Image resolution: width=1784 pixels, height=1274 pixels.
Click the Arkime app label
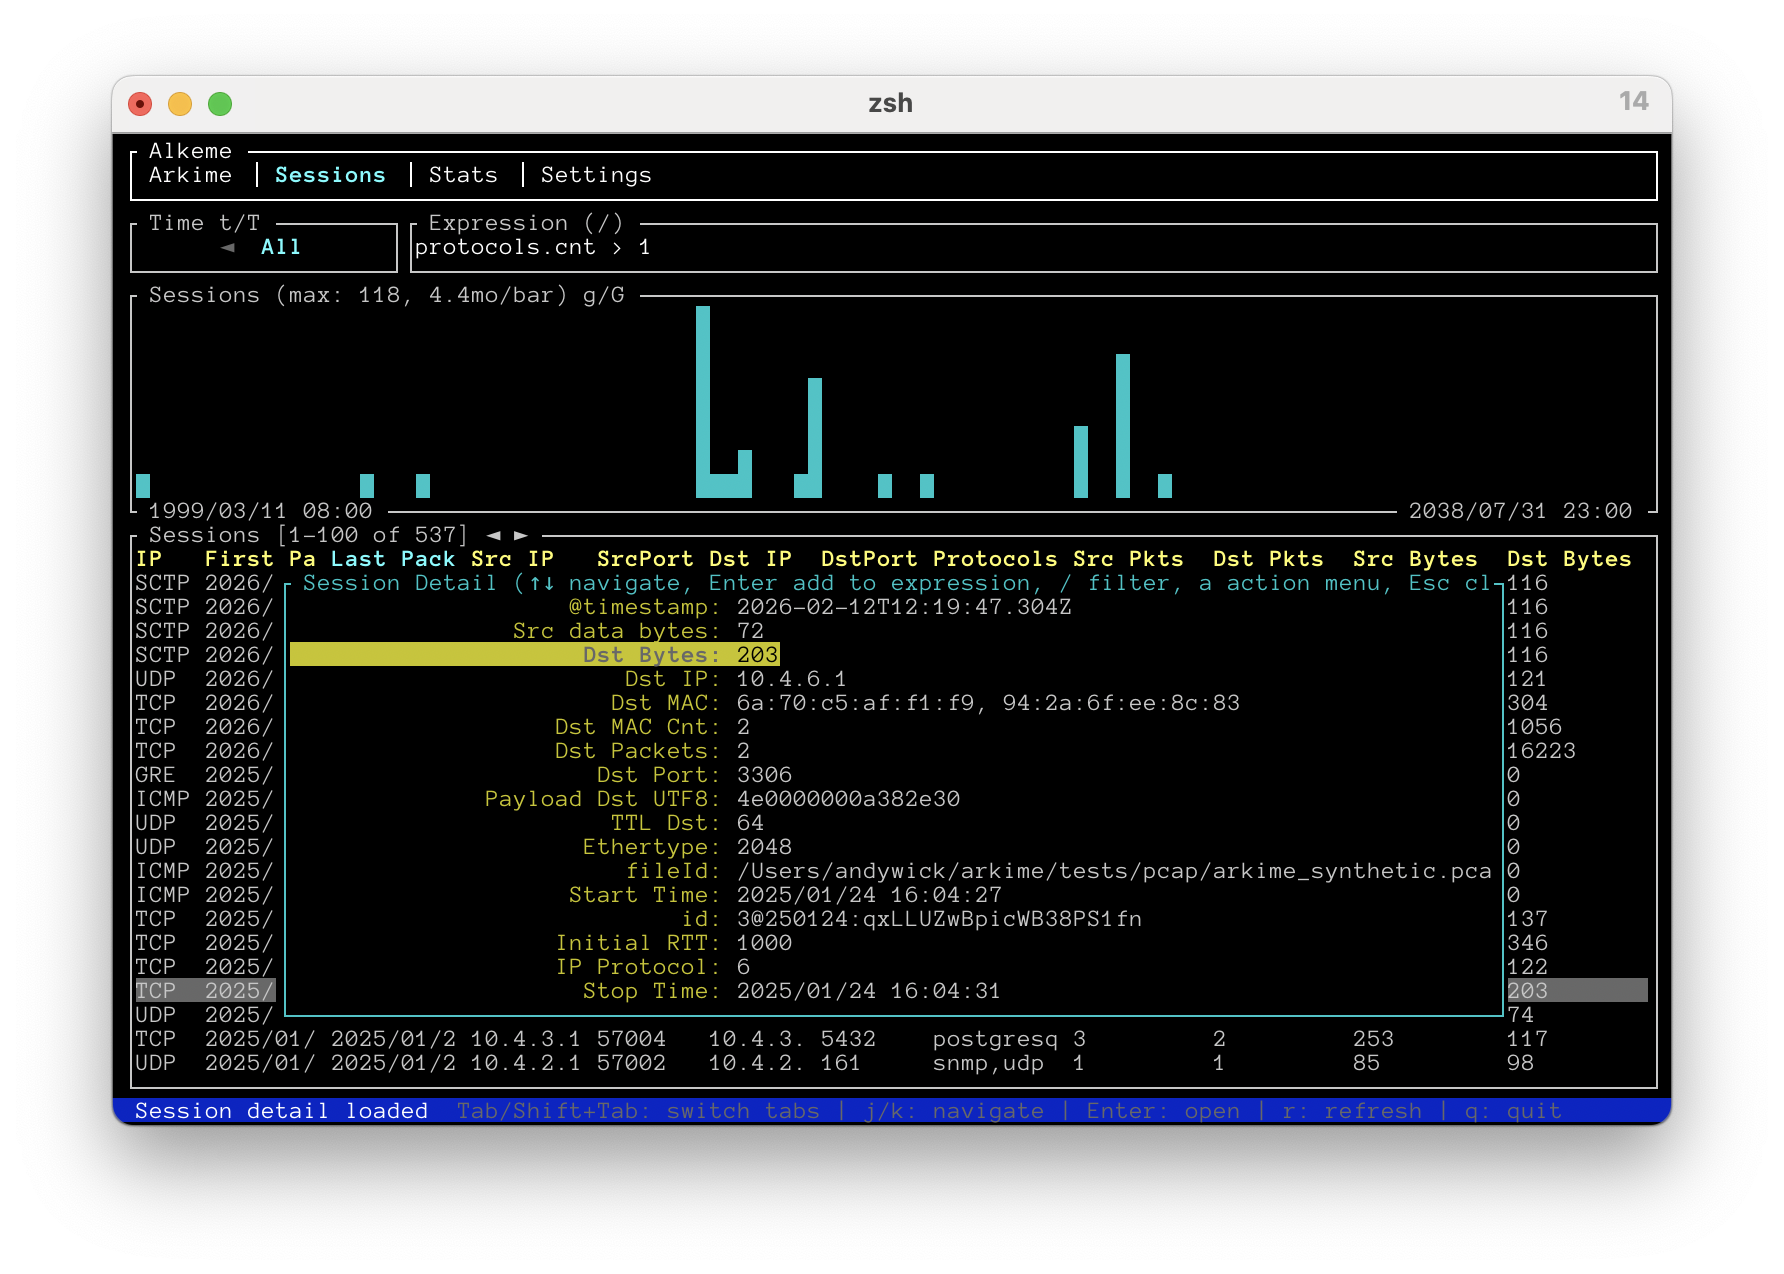[x=190, y=175]
